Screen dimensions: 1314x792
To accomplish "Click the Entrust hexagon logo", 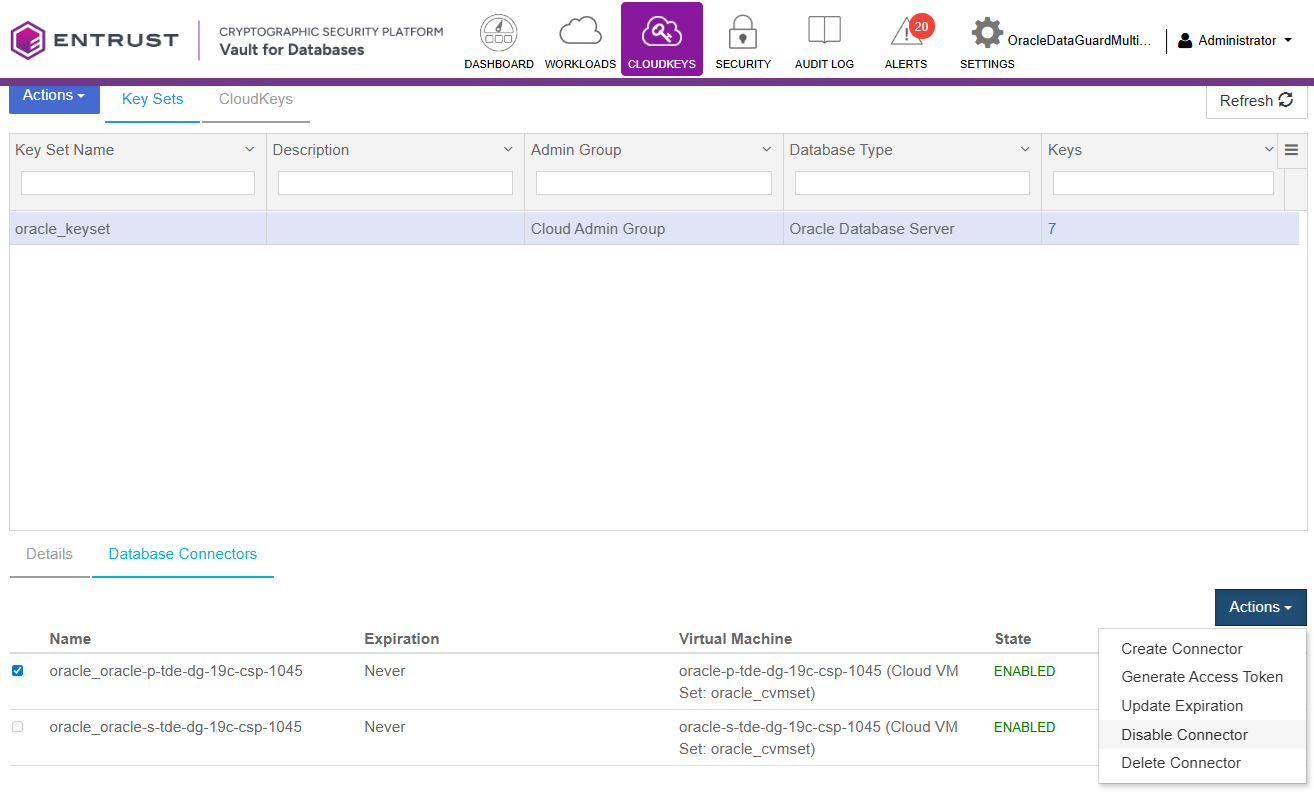I will click(x=28, y=40).
